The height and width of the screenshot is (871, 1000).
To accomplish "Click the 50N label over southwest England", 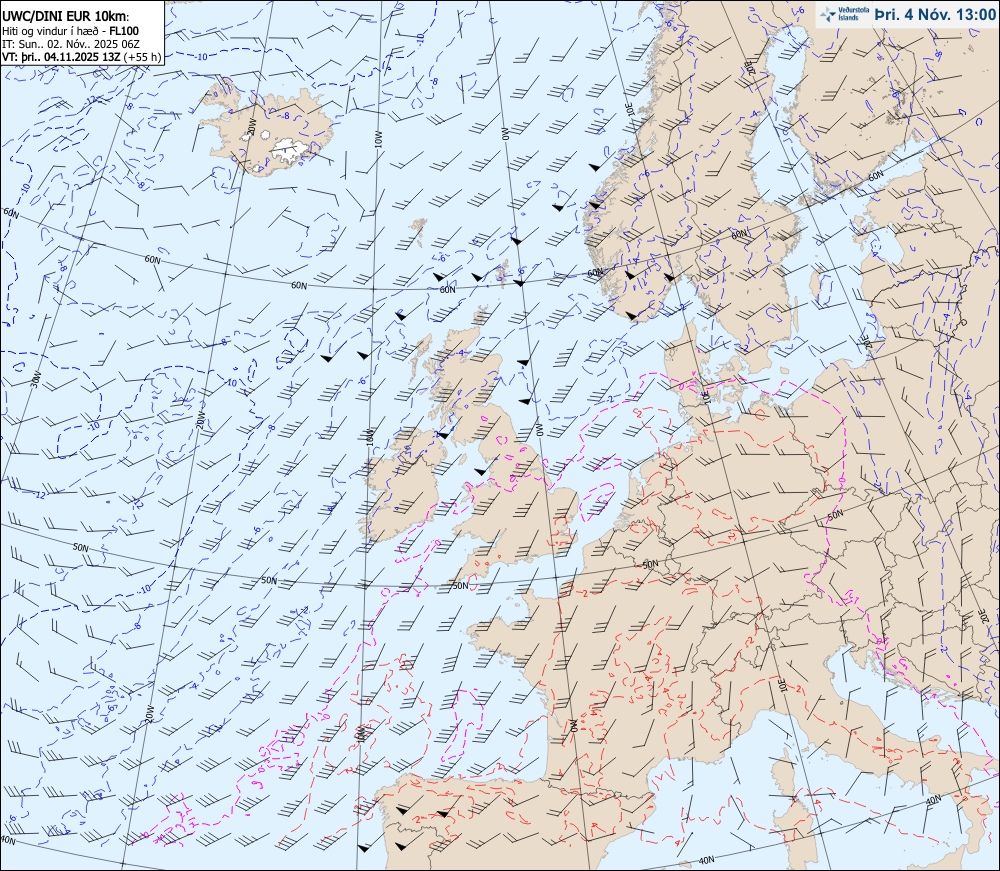I will pos(460,585).
